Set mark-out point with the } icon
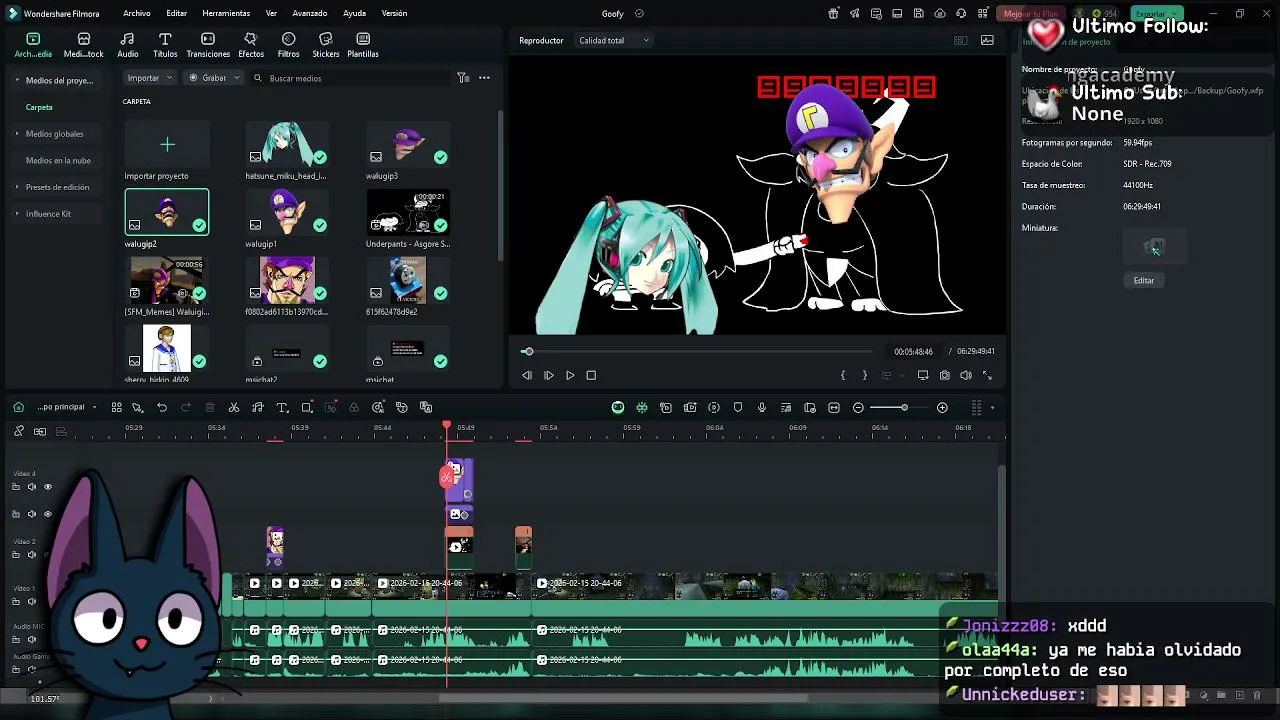The image size is (1280, 720). pos(864,375)
